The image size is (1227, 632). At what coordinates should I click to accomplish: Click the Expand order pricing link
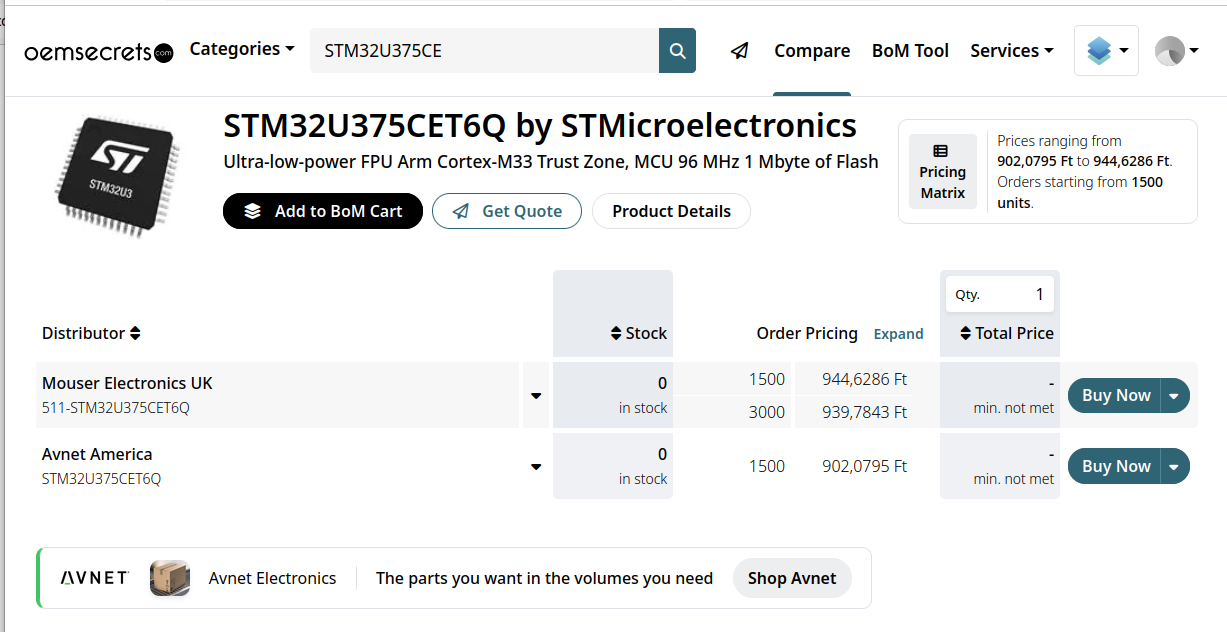coord(898,334)
